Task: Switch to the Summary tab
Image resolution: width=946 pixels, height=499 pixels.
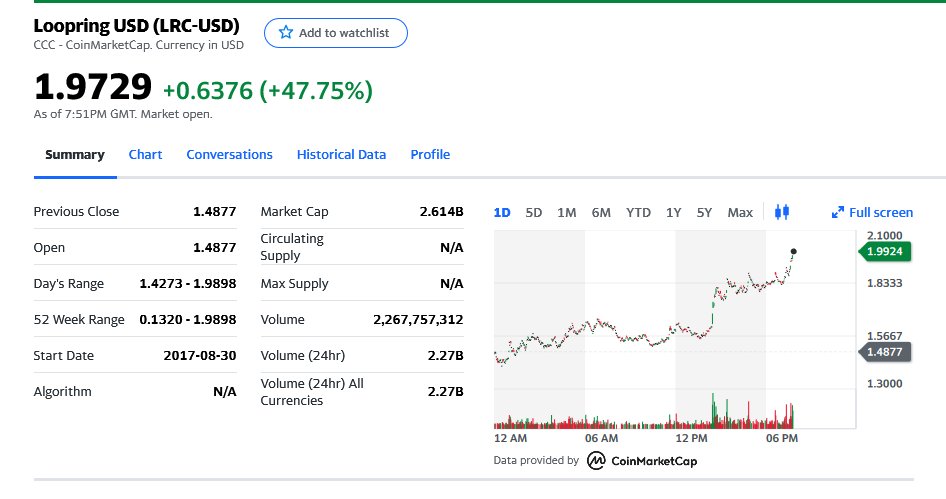Action: tap(75, 154)
